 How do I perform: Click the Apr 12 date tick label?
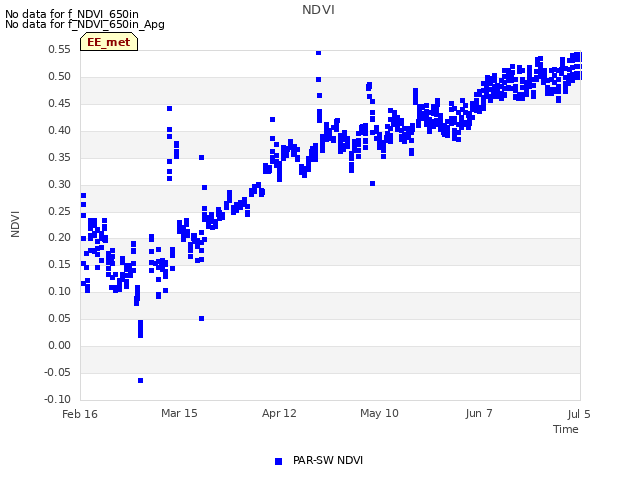coord(279,413)
